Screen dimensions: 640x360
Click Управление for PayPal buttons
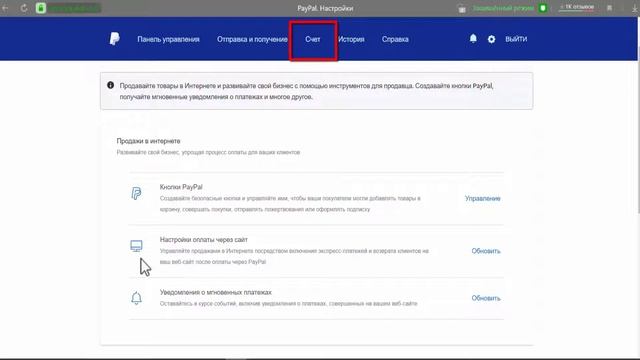coord(482,198)
